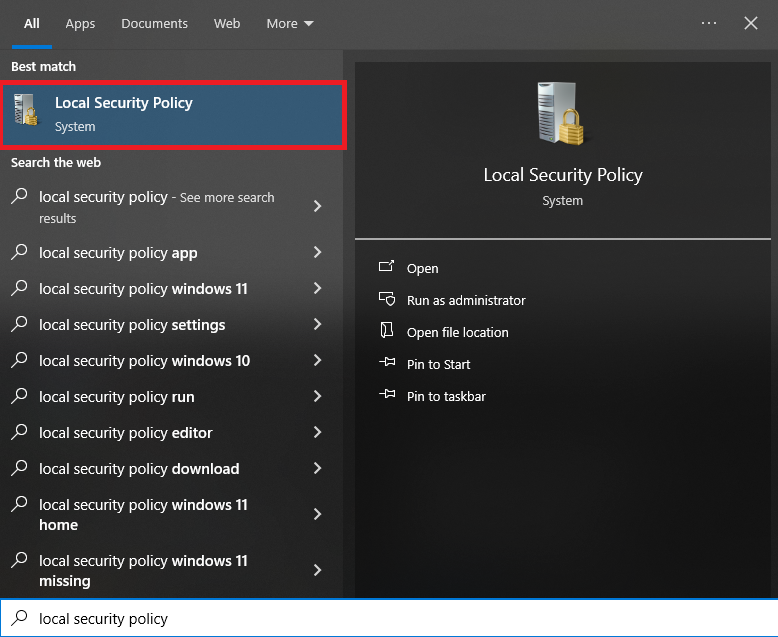Expand arrow for 'local security policy editor'
This screenshot has height=637, width=778.
click(318, 432)
